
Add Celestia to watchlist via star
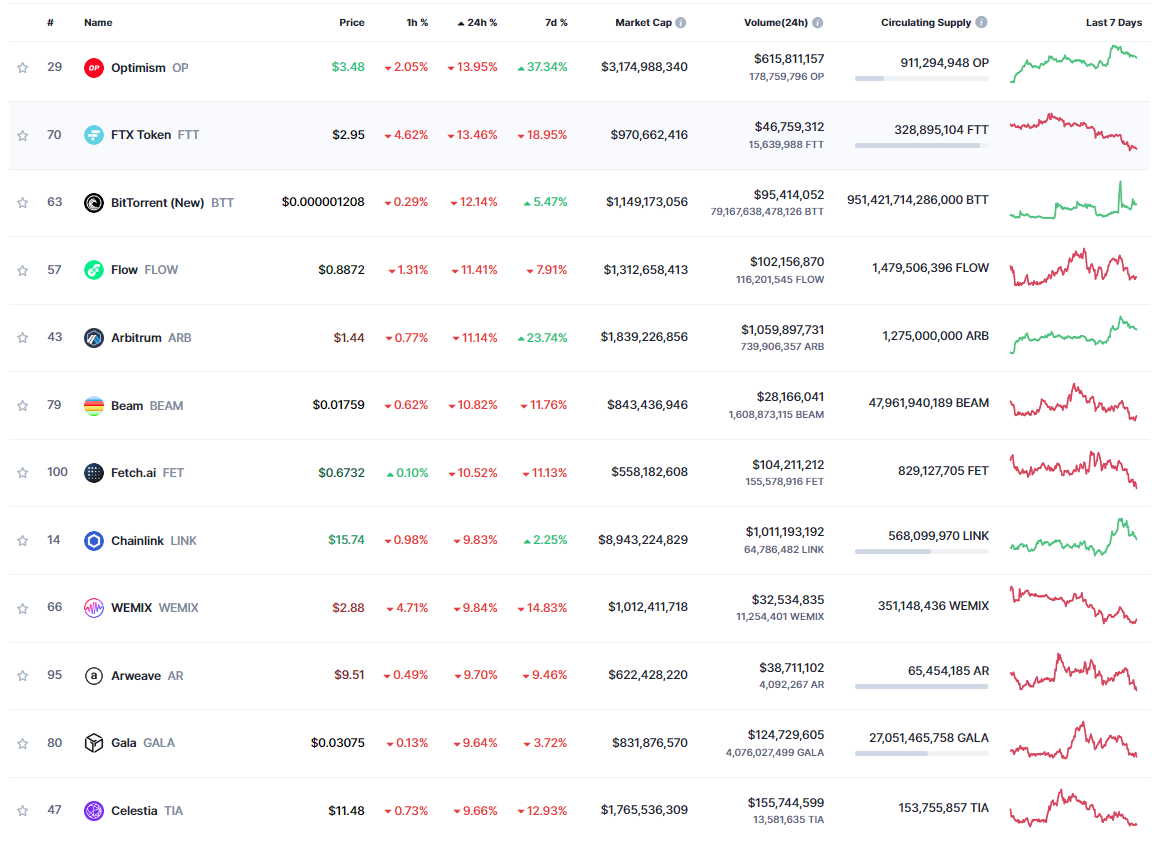23,811
